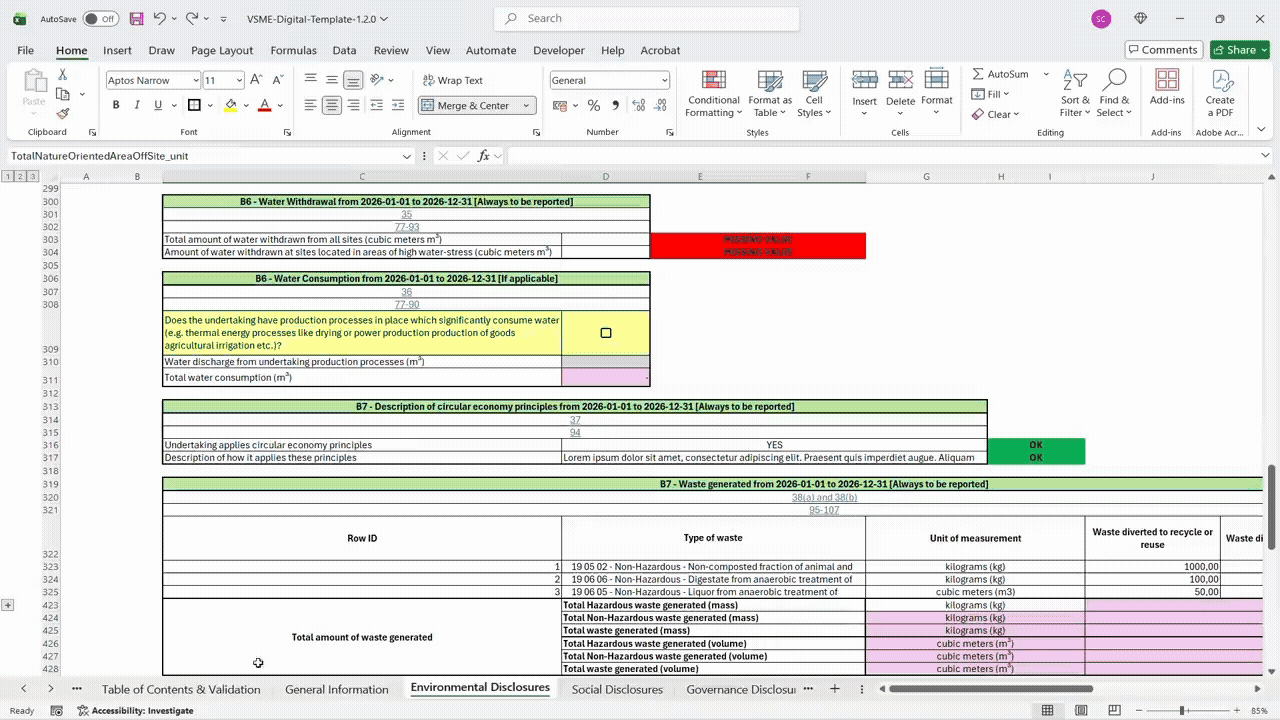Image resolution: width=1280 pixels, height=720 pixels.
Task: Click the Align Left icon
Action: pyautogui.click(x=310, y=105)
